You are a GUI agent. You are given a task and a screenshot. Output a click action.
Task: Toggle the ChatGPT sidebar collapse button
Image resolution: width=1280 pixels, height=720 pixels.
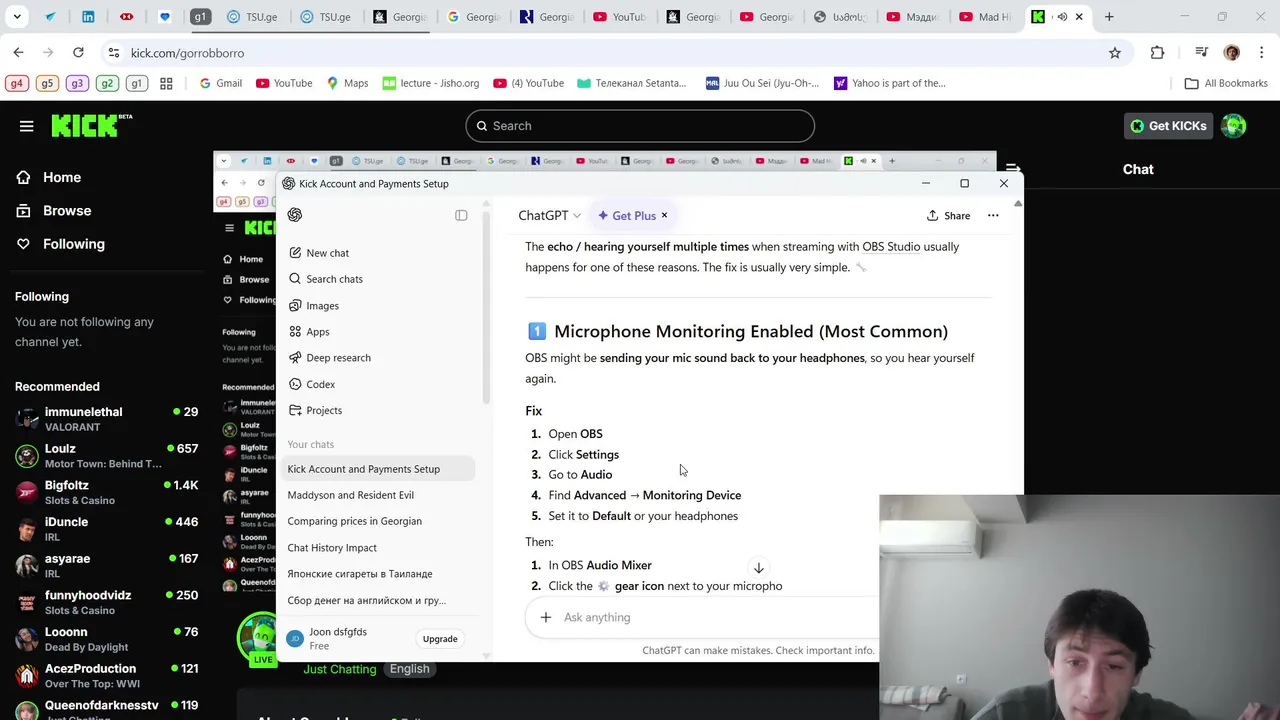click(461, 215)
